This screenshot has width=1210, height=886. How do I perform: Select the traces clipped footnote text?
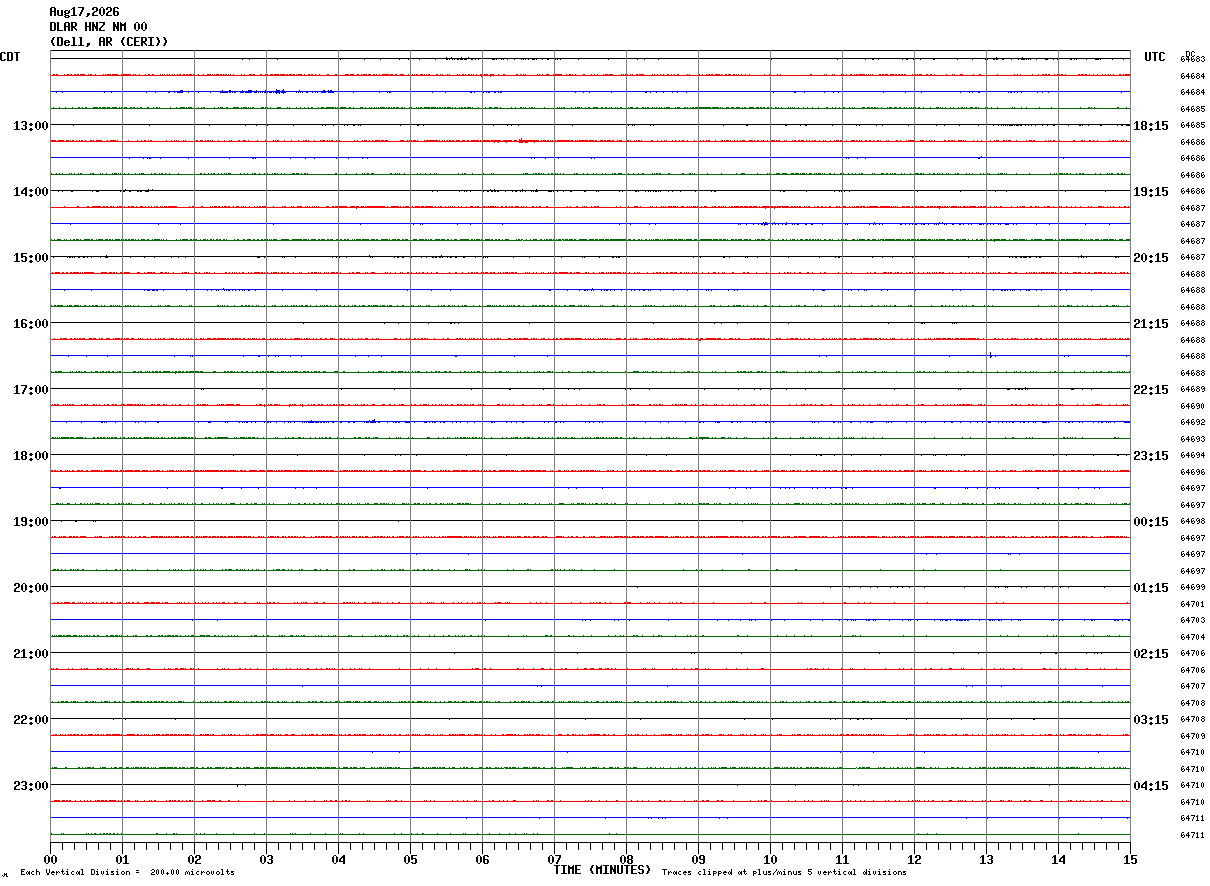[784, 873]
